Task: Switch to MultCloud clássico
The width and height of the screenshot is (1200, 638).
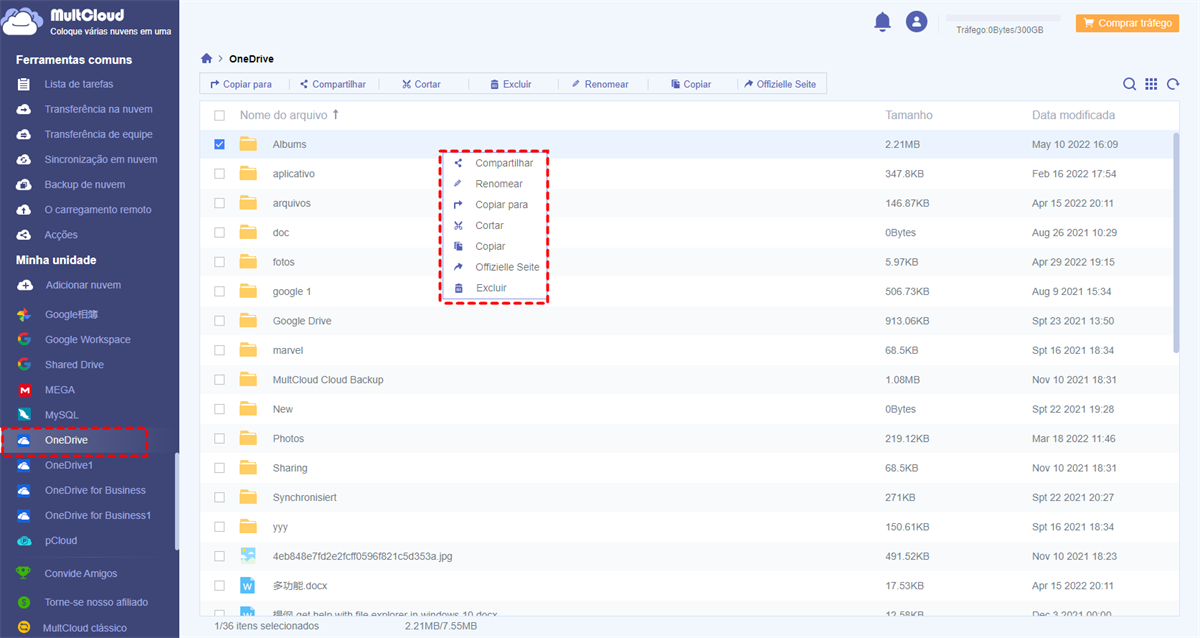Action: 85,628
